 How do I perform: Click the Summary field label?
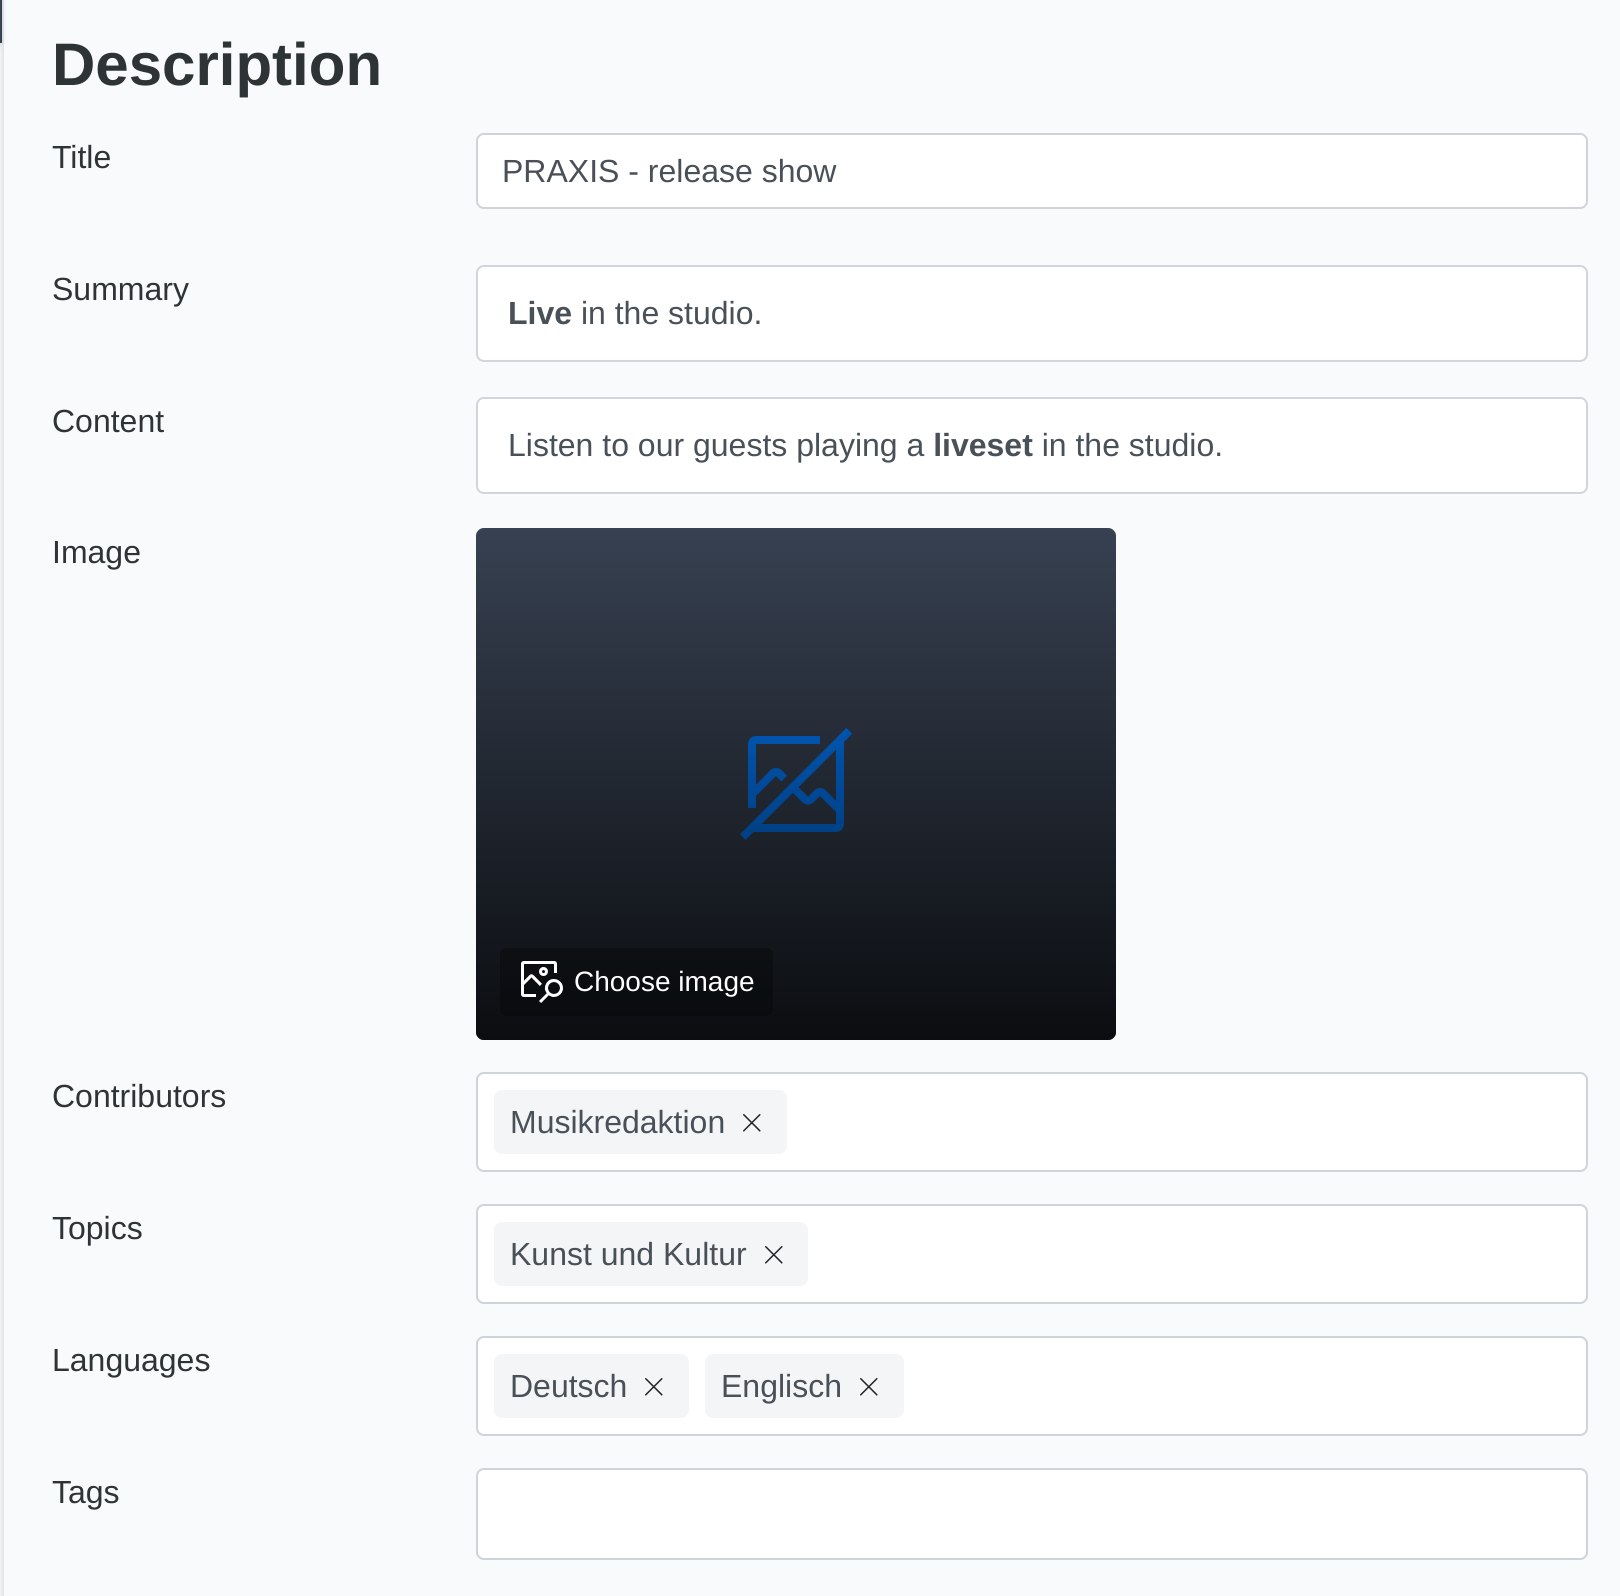(120, 289)
